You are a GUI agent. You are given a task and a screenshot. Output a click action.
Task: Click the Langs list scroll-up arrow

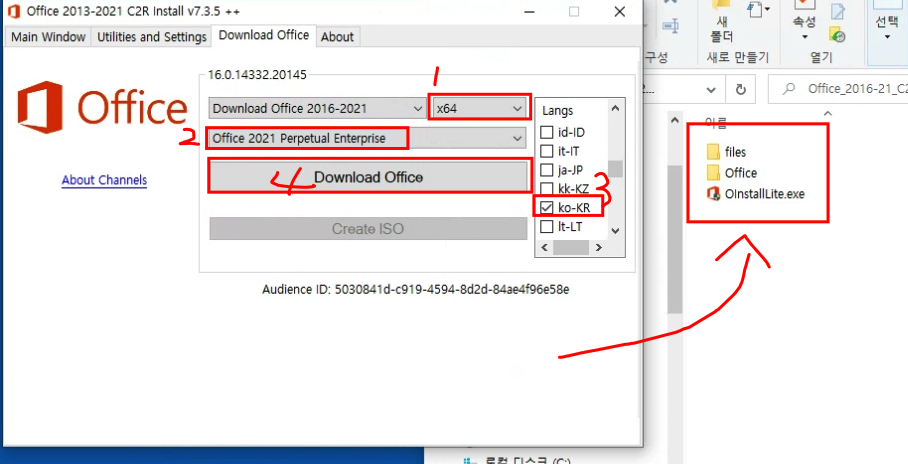[616, 109]
